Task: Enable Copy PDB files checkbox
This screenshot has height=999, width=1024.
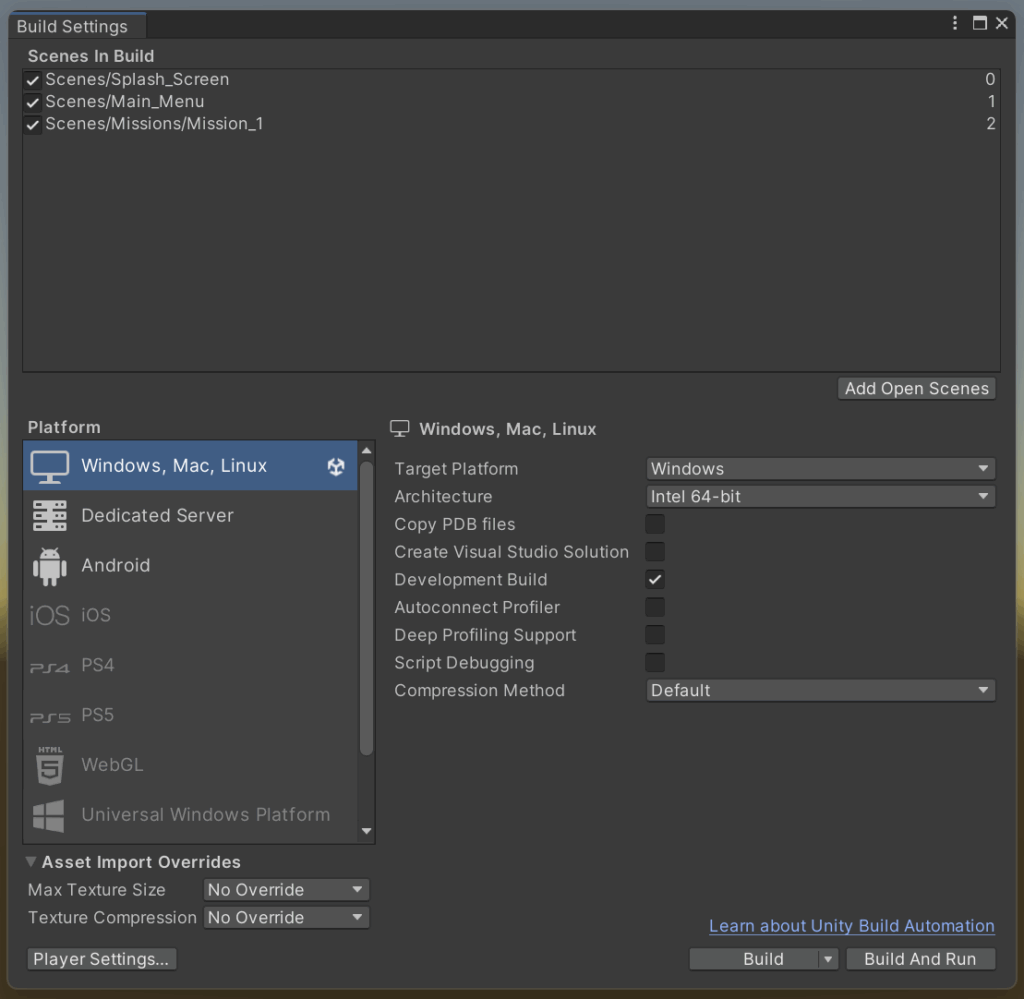Action: coord(654,524)
